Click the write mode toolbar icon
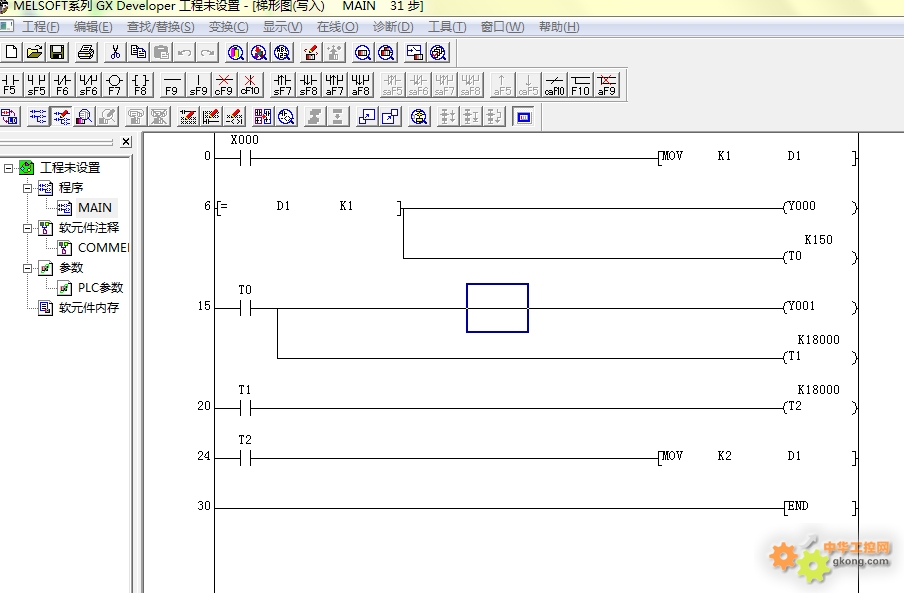 61,117
